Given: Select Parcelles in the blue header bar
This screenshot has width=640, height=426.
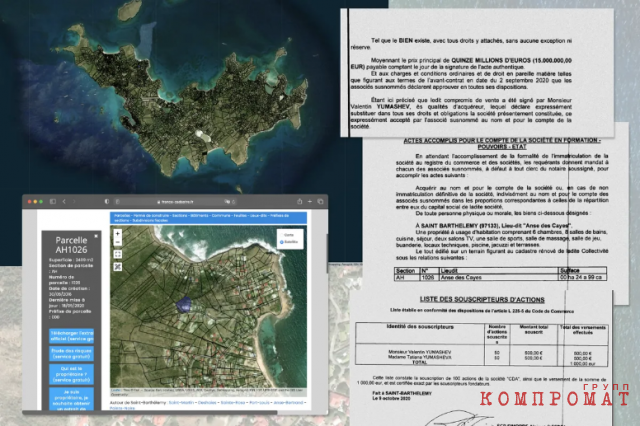Looking at the screenshot, I should (122, 215).
